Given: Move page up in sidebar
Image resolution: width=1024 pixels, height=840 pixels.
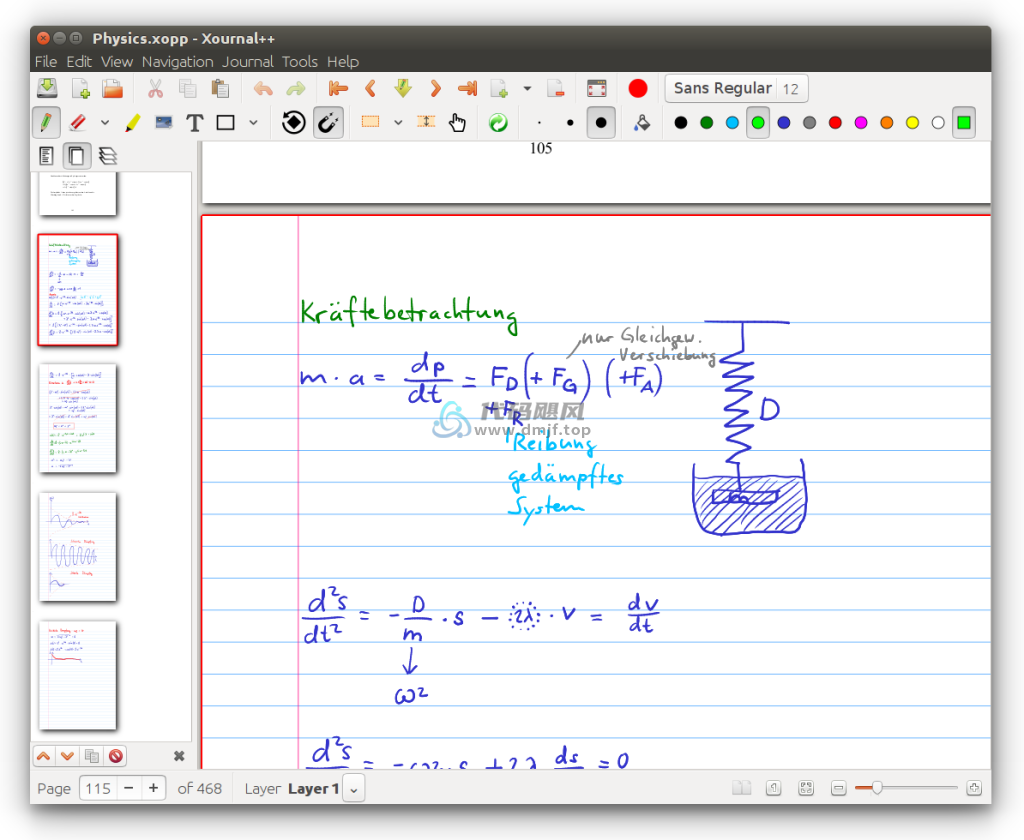Looking at the screenshot, I should (44, 756).
